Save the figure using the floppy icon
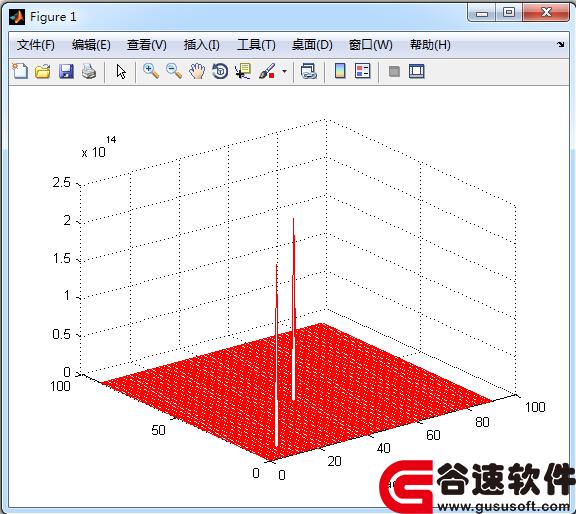 point(66,71)
